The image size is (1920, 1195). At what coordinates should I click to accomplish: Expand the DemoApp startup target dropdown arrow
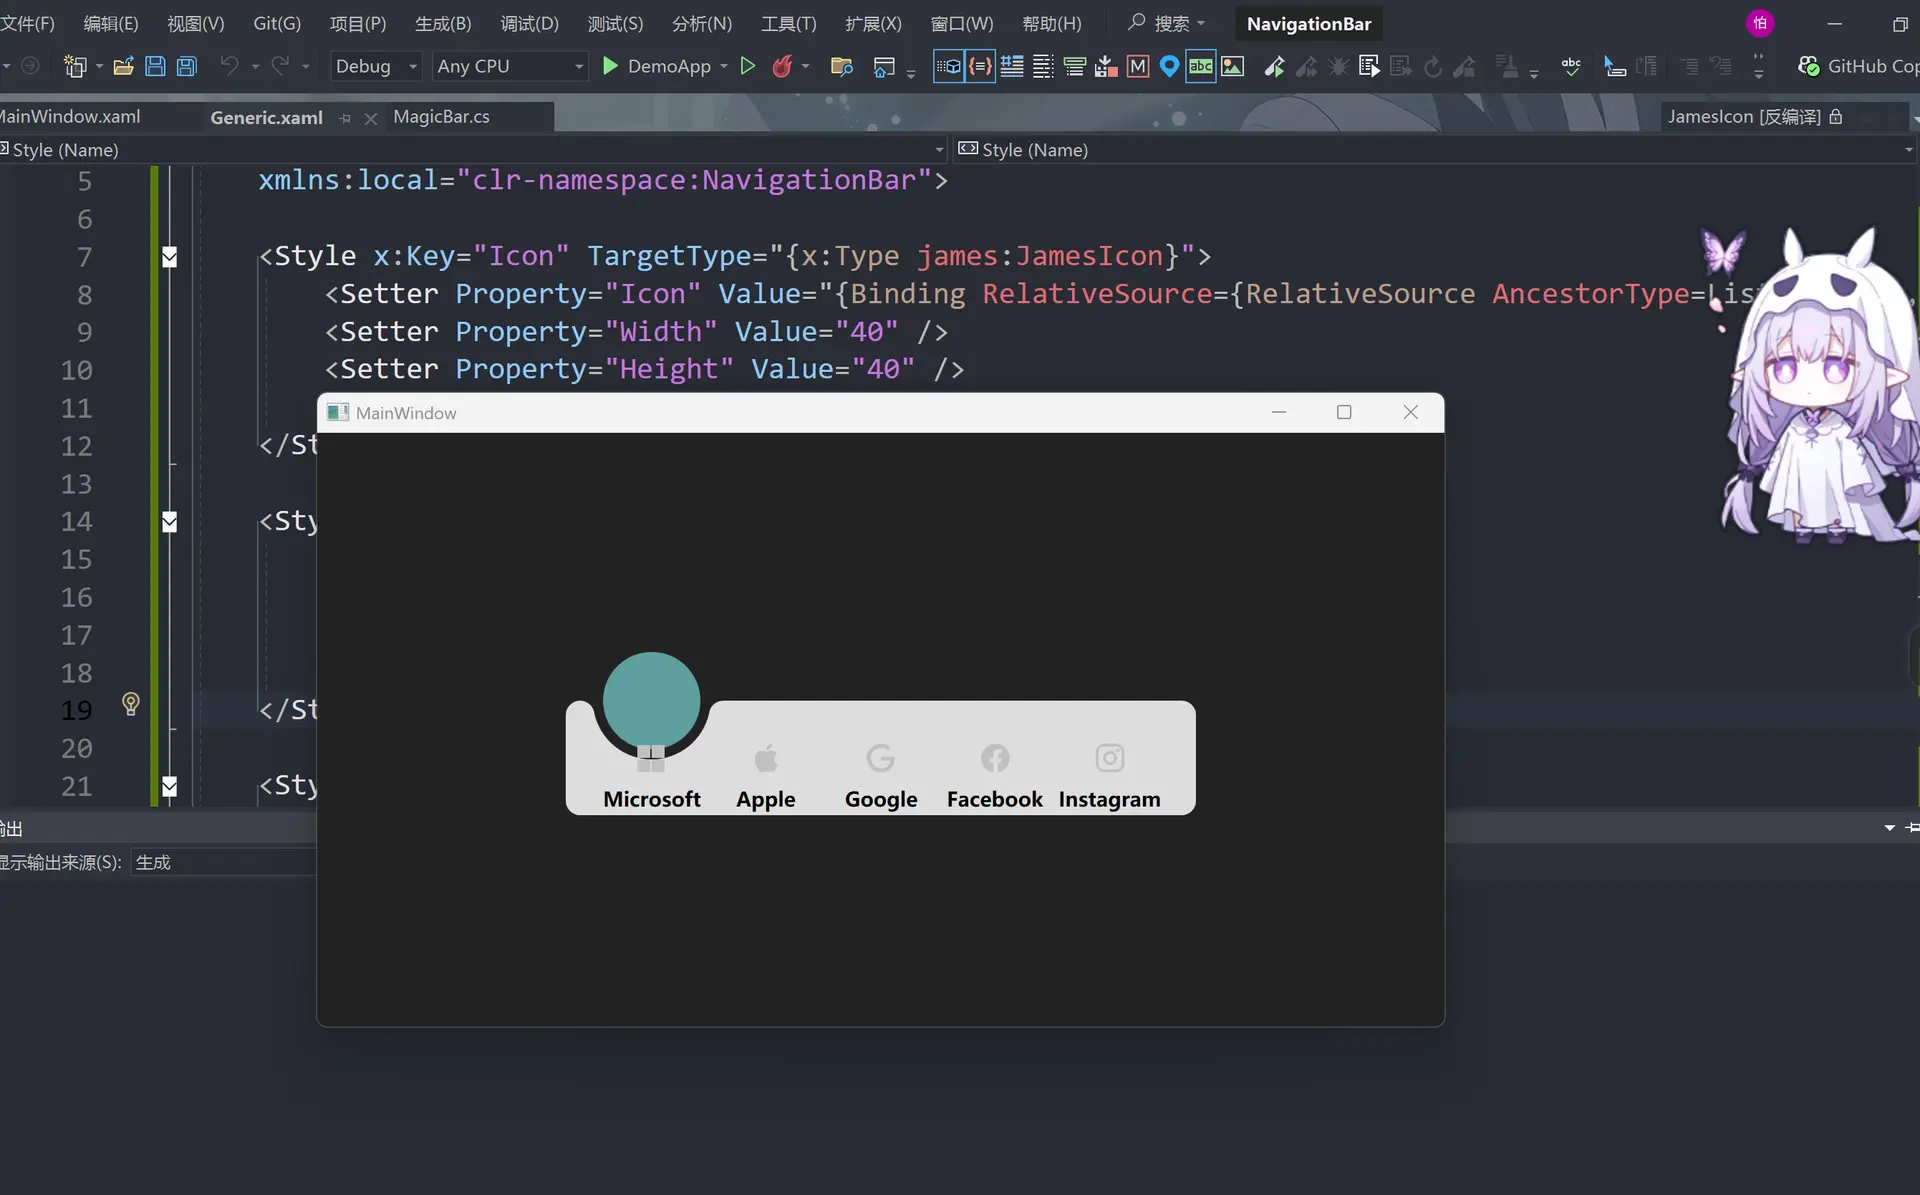pyautogui.click(x=724, y=66)
